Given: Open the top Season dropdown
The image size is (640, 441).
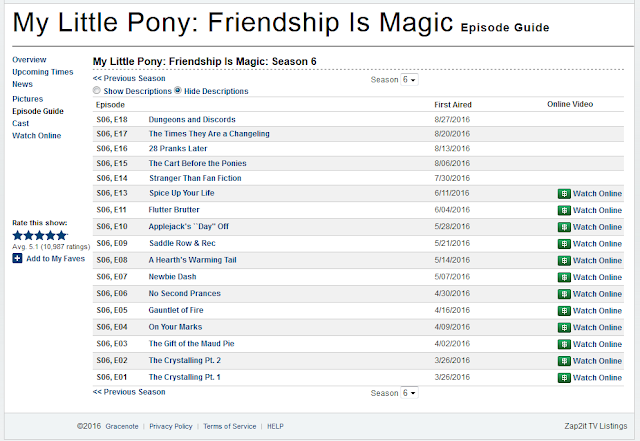Looking at the screenshot, I should (x=409, y=80).
